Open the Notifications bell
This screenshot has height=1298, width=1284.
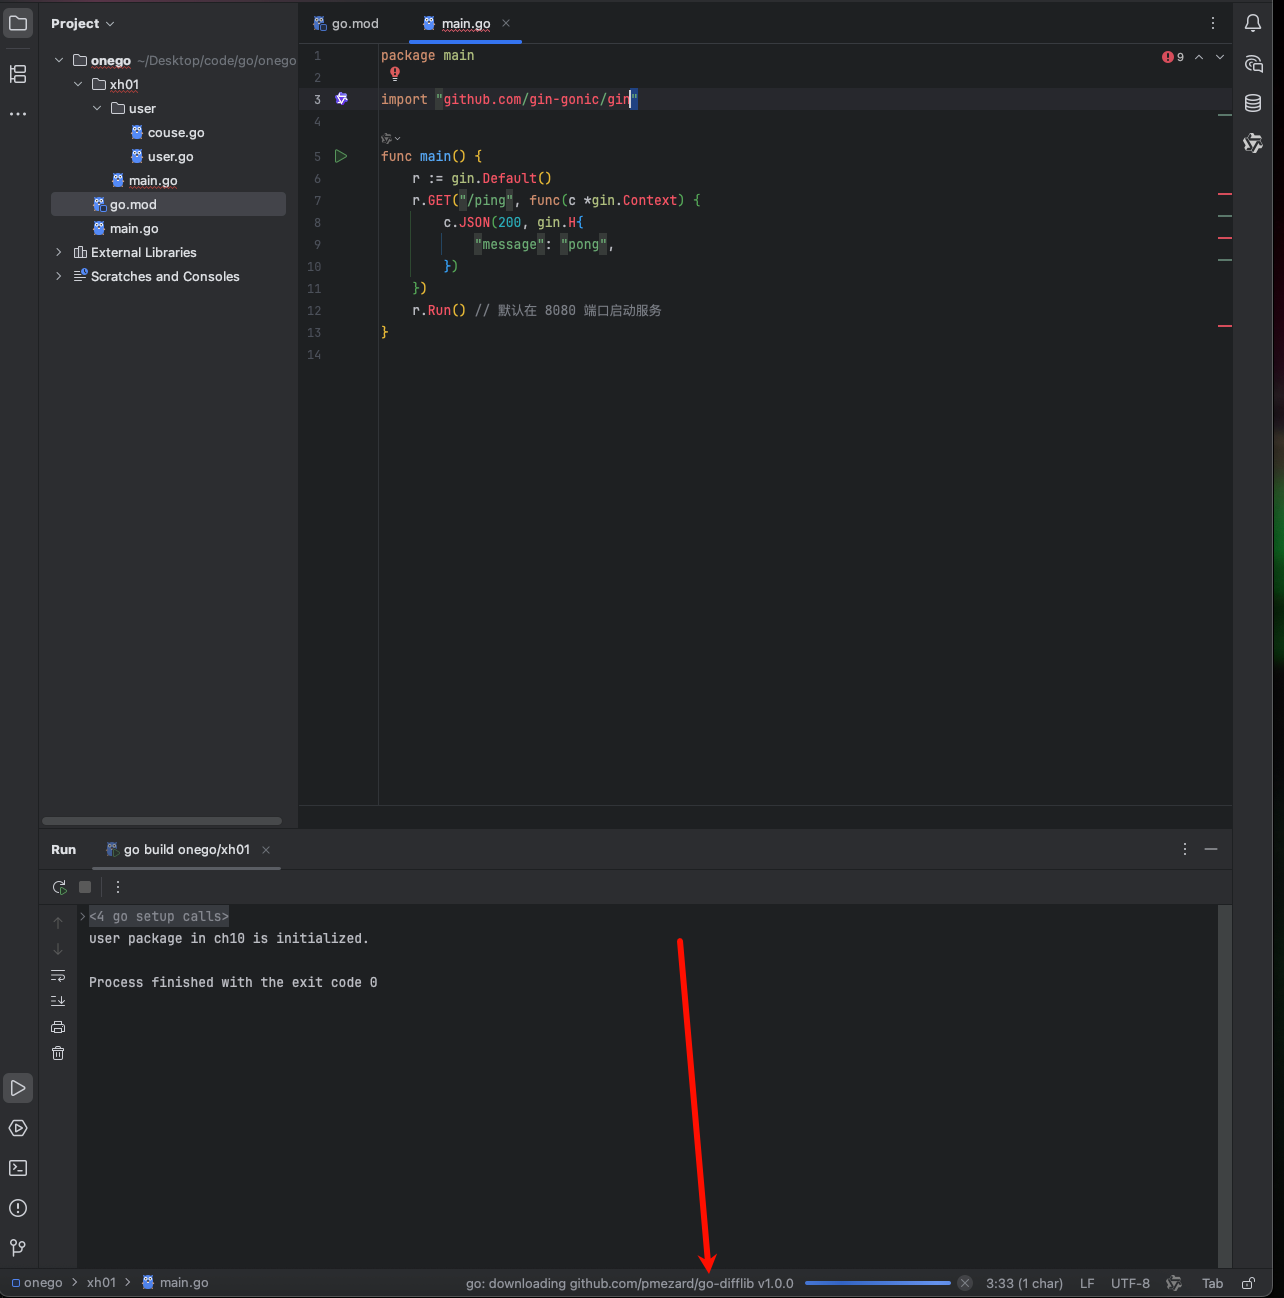(1253, 23)
